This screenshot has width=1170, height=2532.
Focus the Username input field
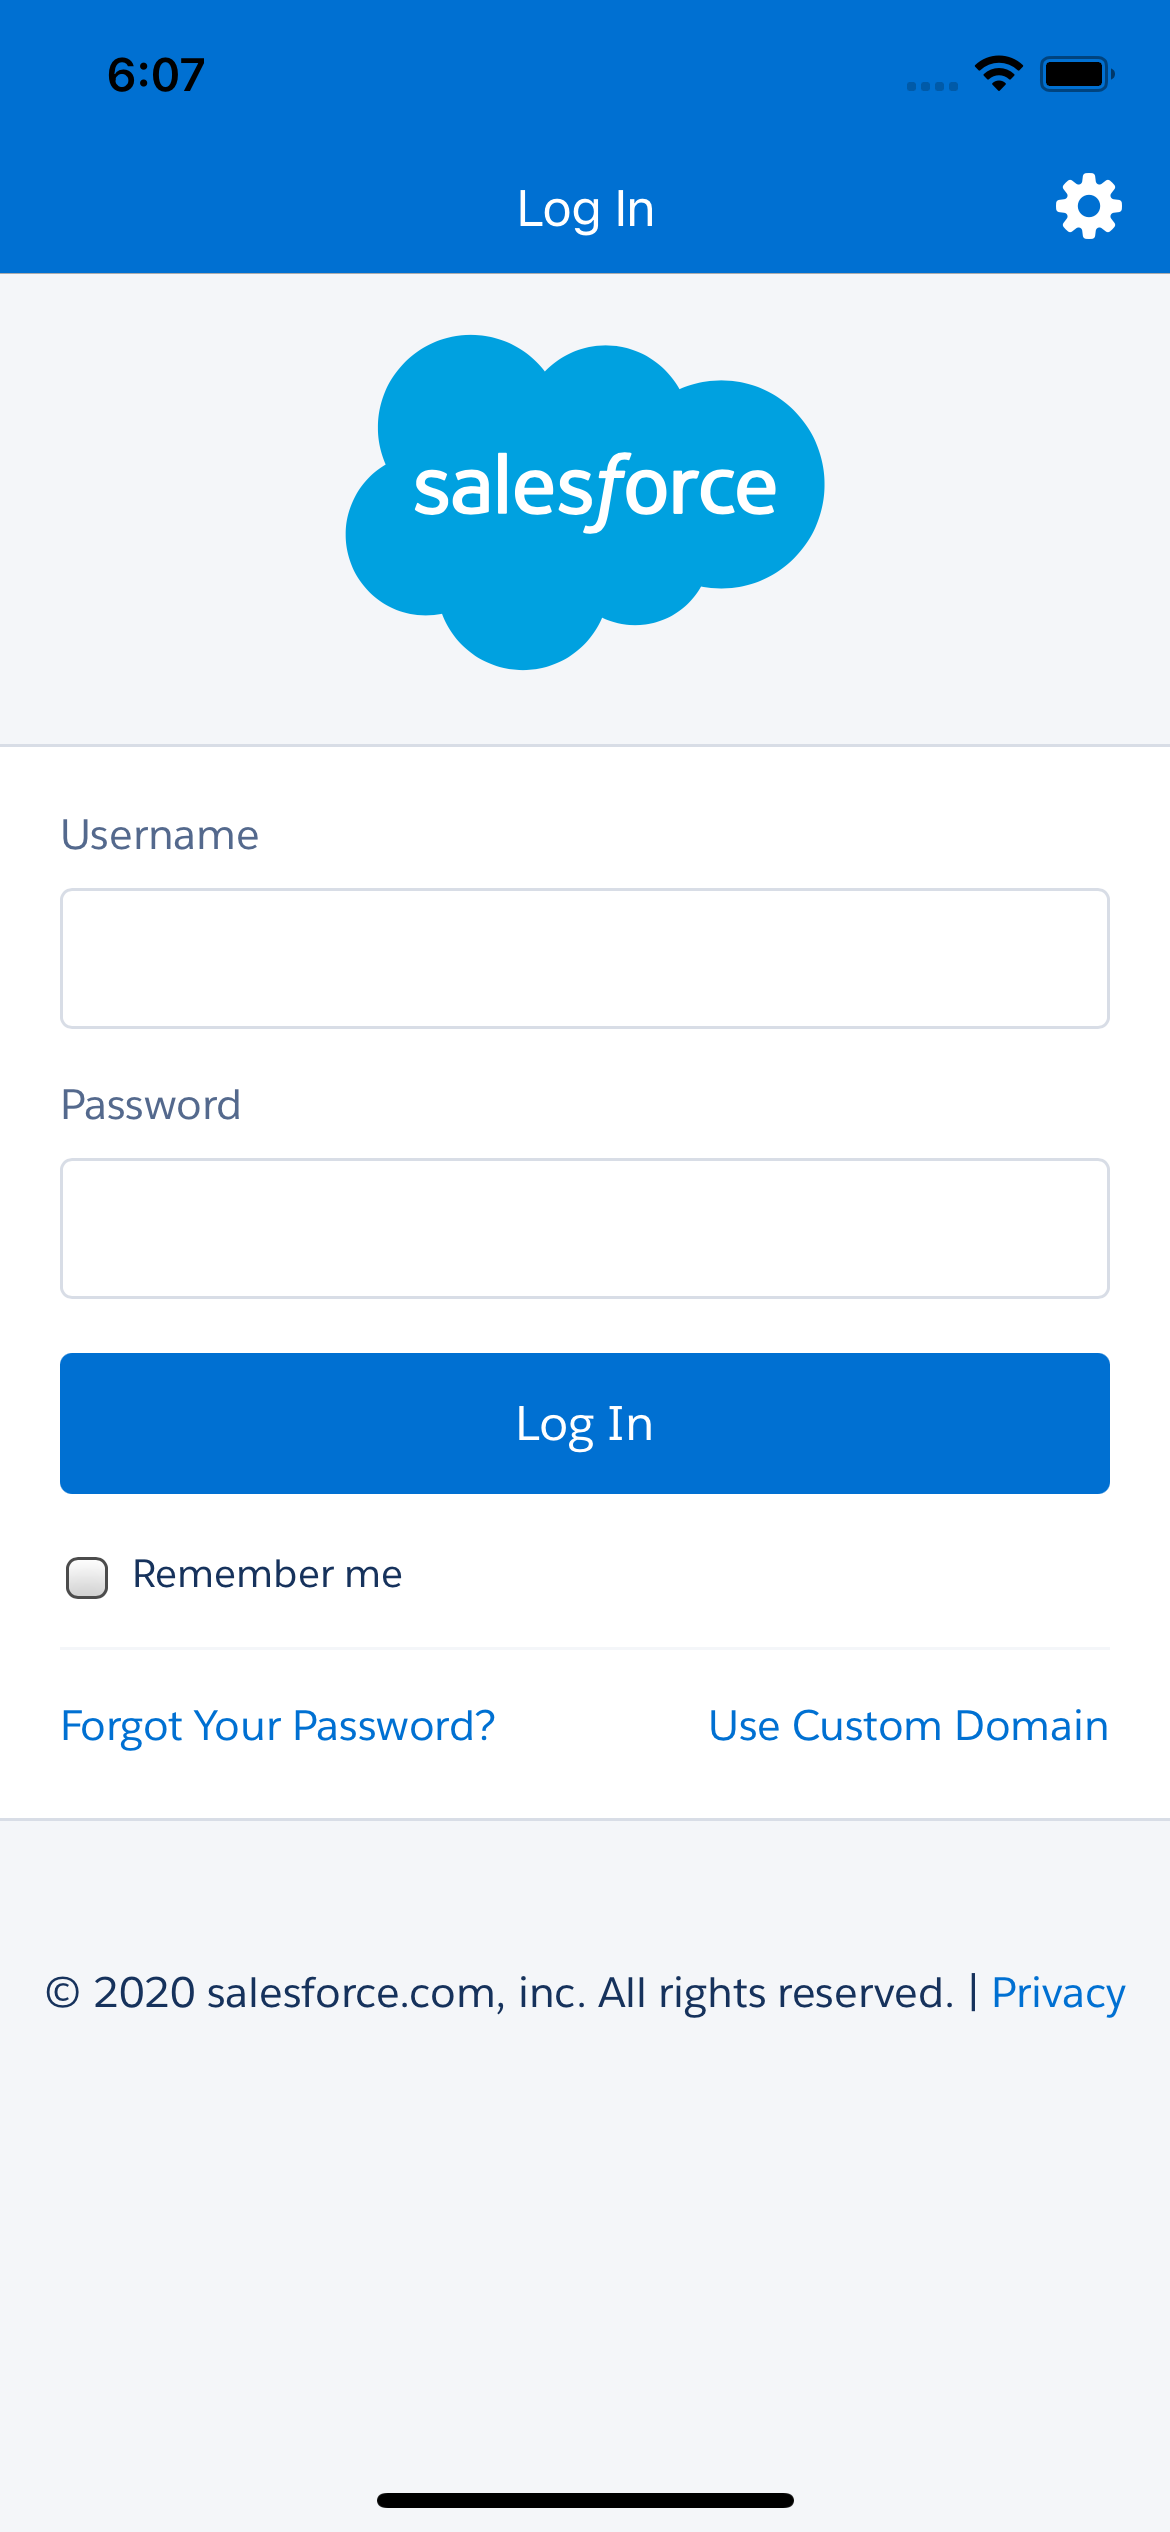tap(585, 958)
